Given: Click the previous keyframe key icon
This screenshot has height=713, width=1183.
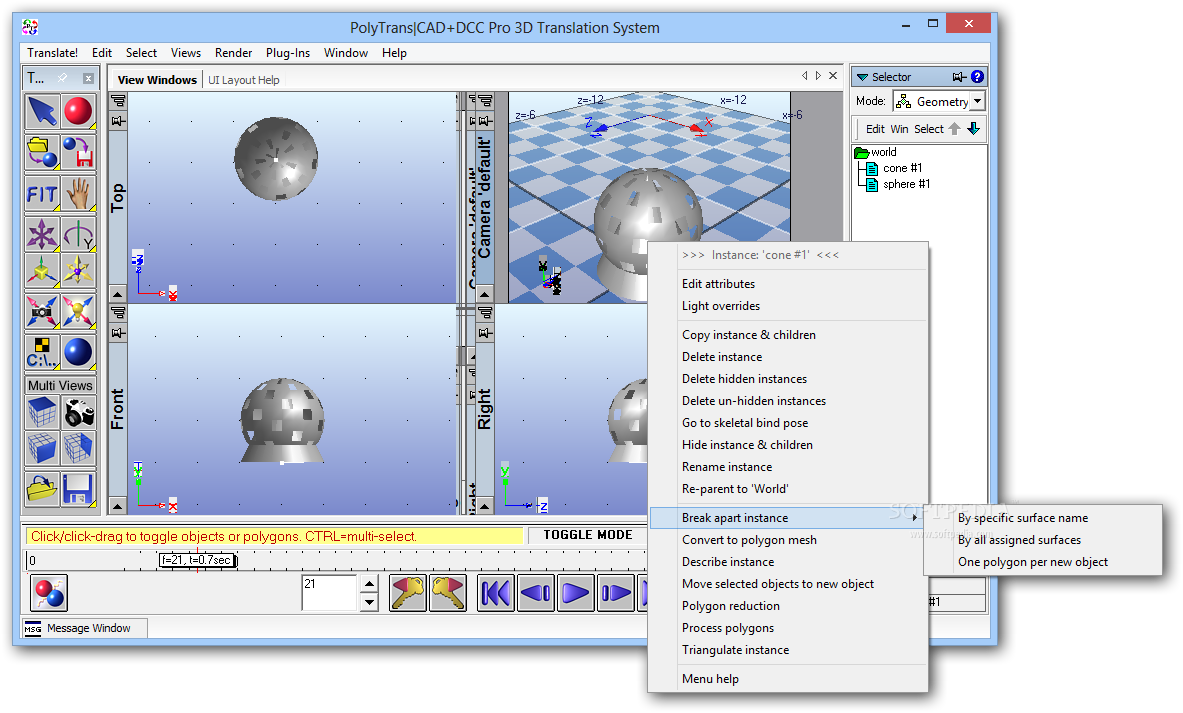Looking at the screenshot, I should point(408,593).
